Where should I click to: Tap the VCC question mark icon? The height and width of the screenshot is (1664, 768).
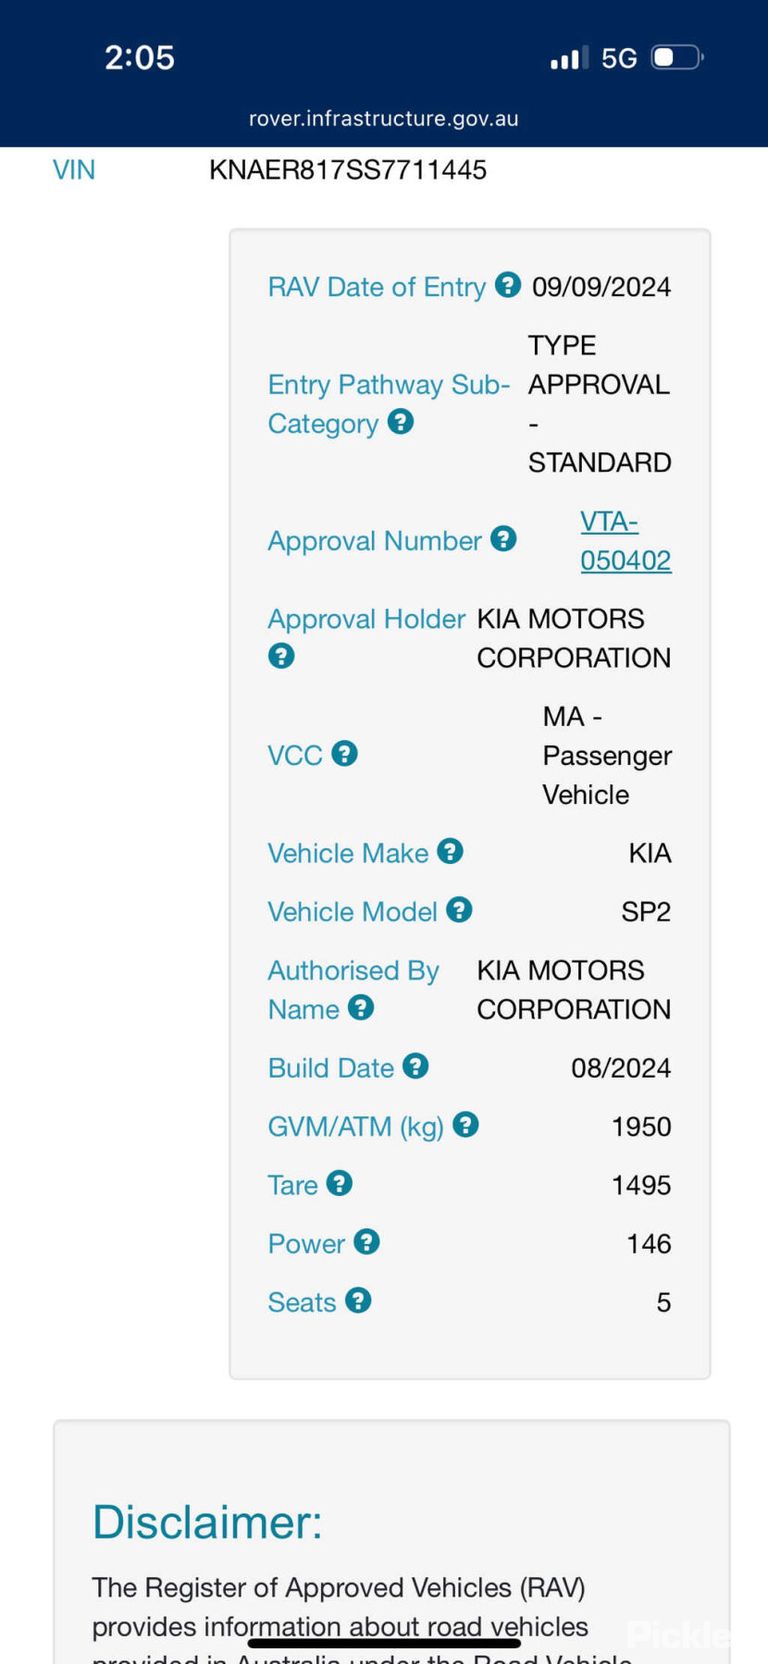coord(344,753)
